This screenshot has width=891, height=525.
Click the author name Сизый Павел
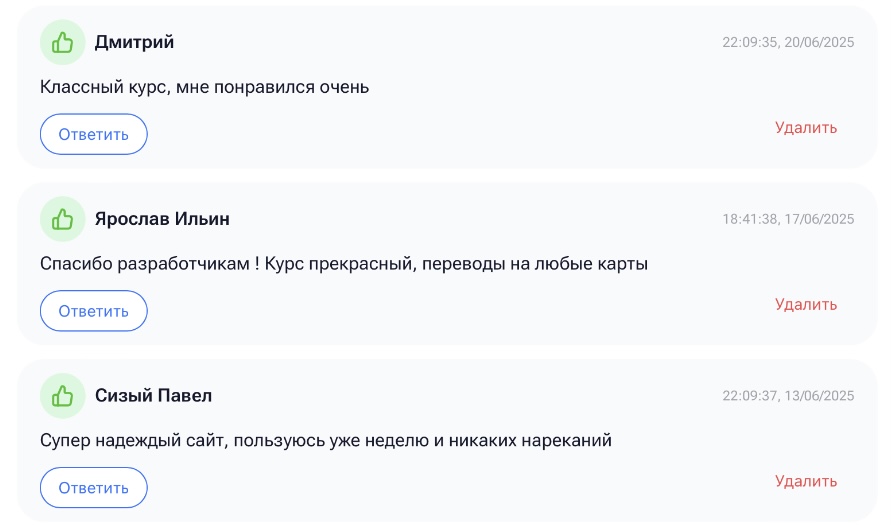153,396
